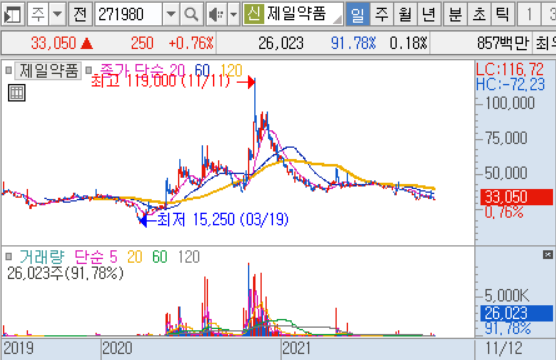The height and width of the screenshot is (360, 556).
Task: Click the 60 moving average legend in price chart
Action: pos(202,70)
